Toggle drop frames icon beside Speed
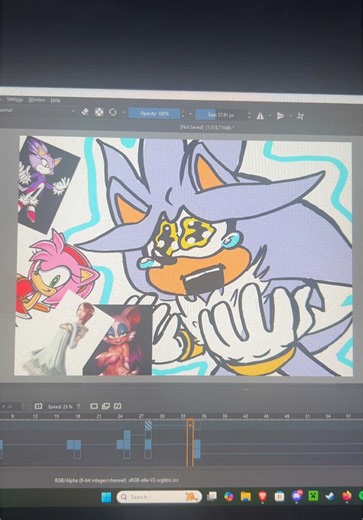This screenshot has height=520, width=363. pos(38,406)
